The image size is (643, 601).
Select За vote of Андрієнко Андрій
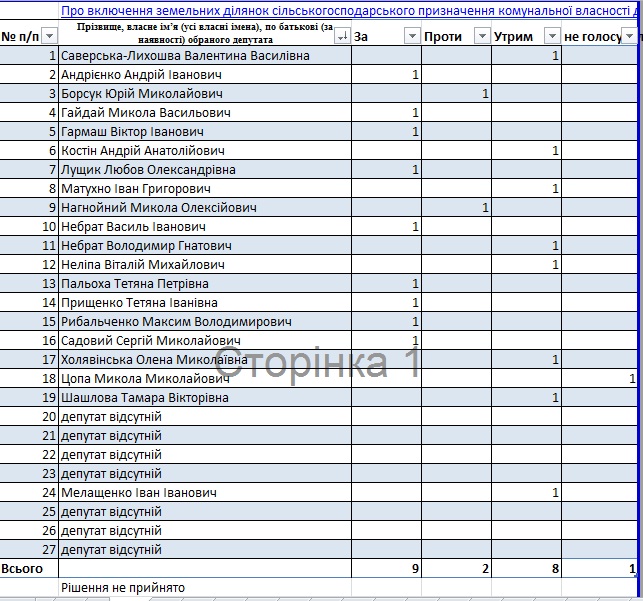387,75
